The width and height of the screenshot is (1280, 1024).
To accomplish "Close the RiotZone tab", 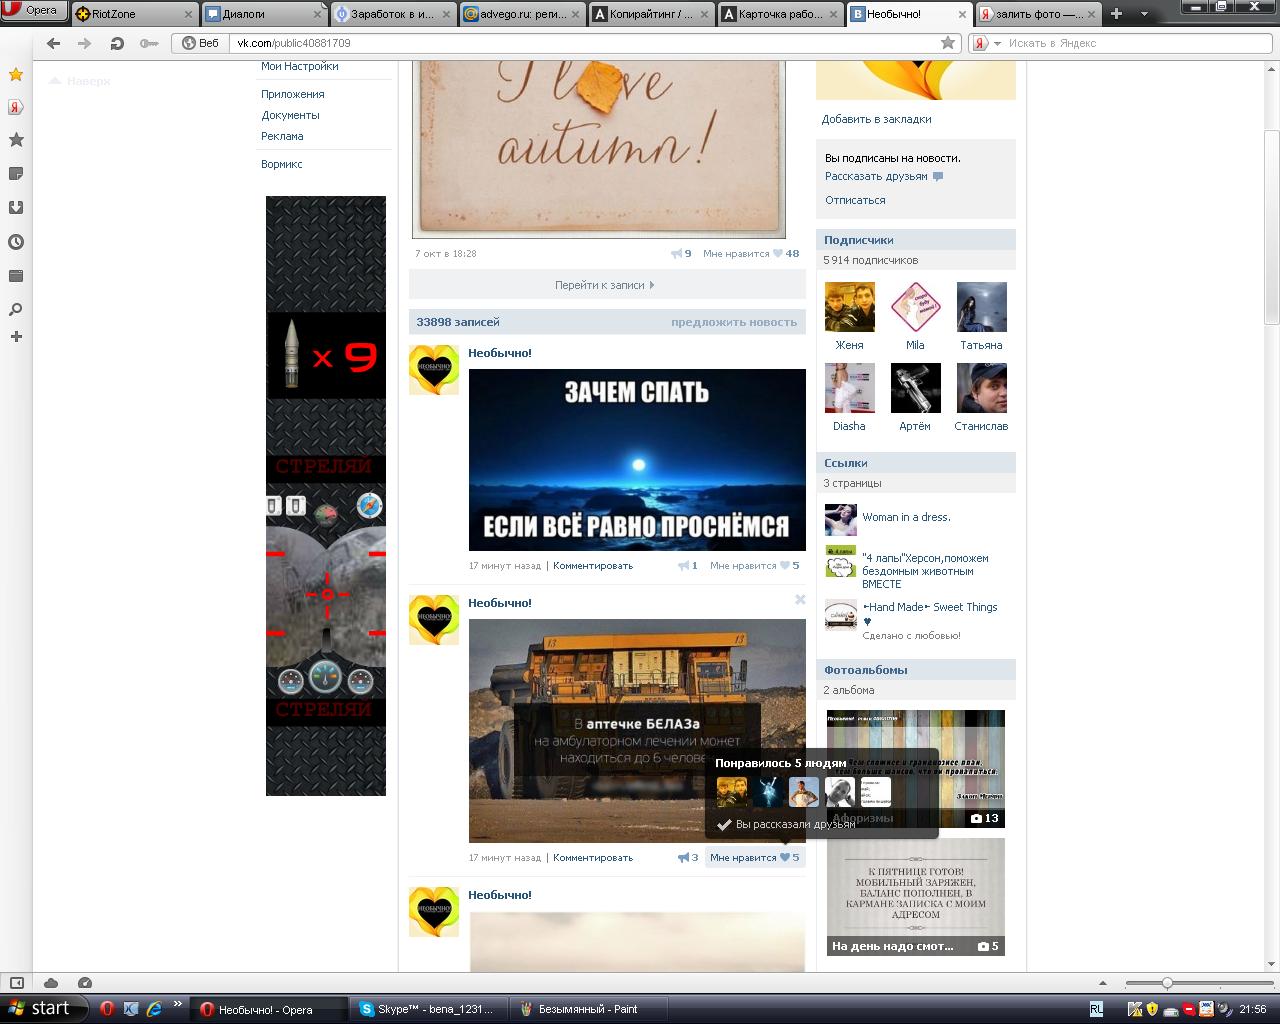I will pos(188,14).
